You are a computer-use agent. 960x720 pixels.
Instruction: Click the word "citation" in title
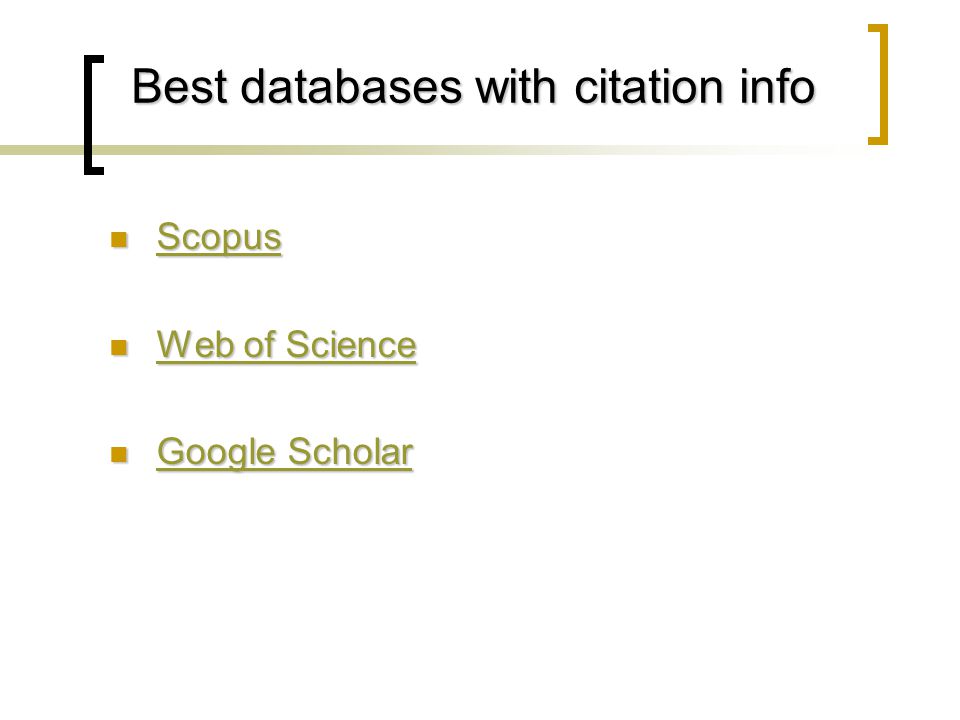650,87
